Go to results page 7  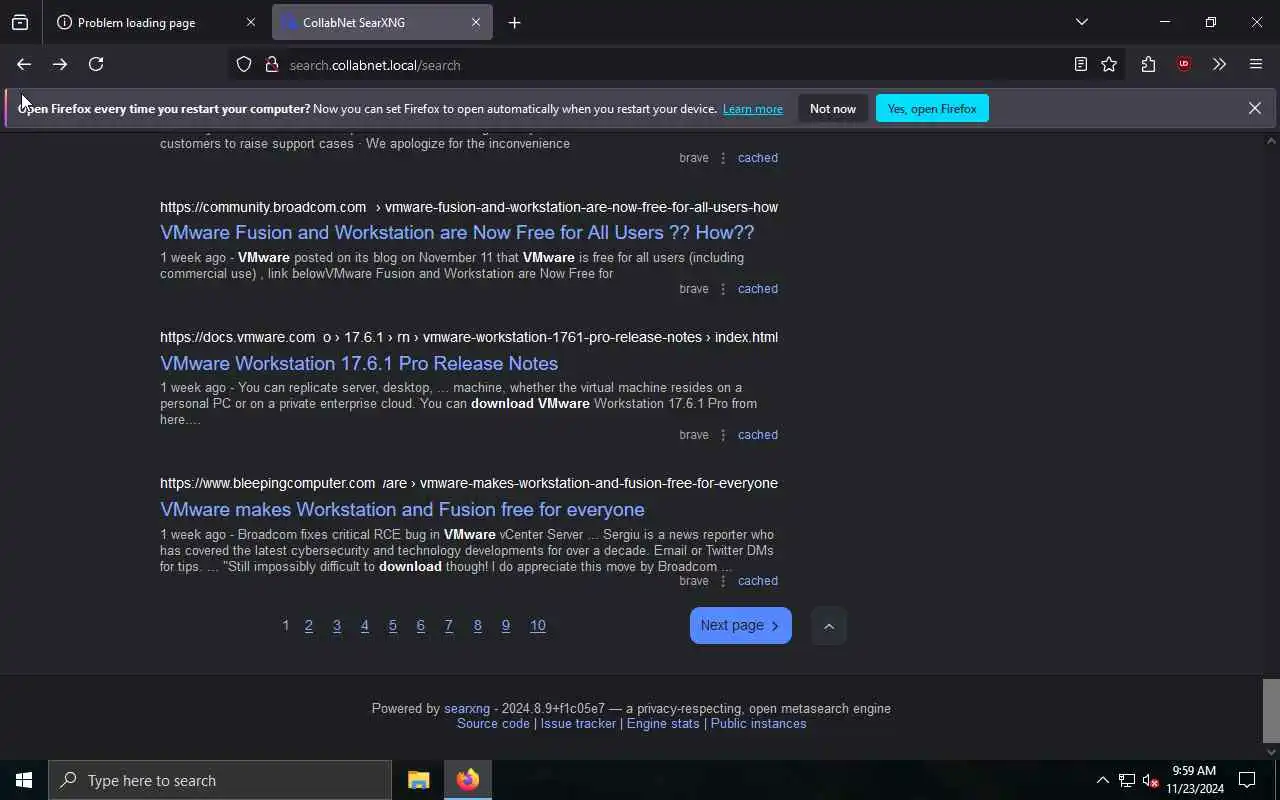(449, 626)
